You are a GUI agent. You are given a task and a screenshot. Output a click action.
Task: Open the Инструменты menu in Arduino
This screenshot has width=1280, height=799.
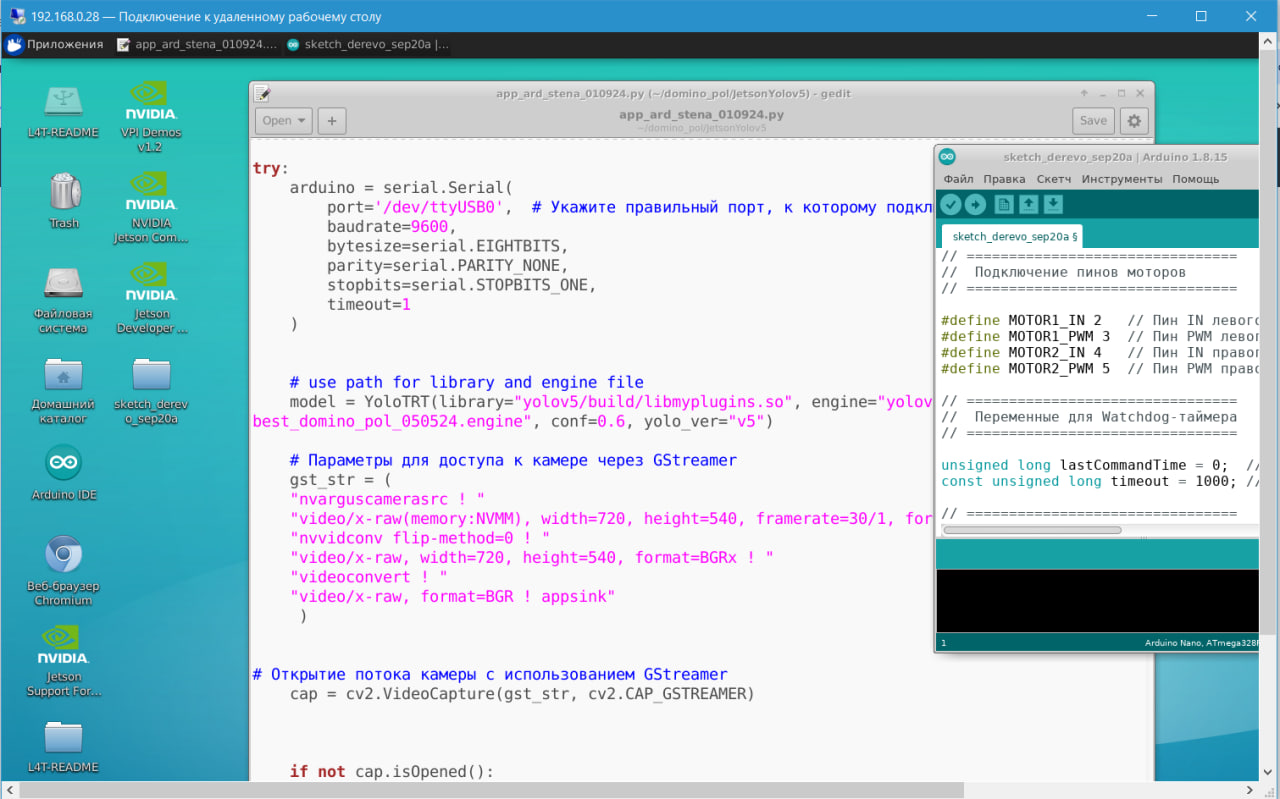click(1121, 179)
